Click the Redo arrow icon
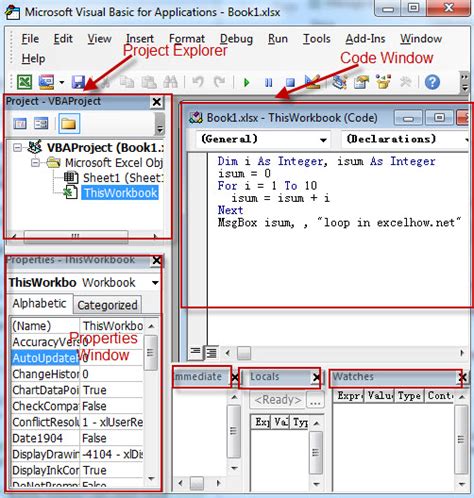This screenshot has width=474, height=498. (x=219, y=82)
